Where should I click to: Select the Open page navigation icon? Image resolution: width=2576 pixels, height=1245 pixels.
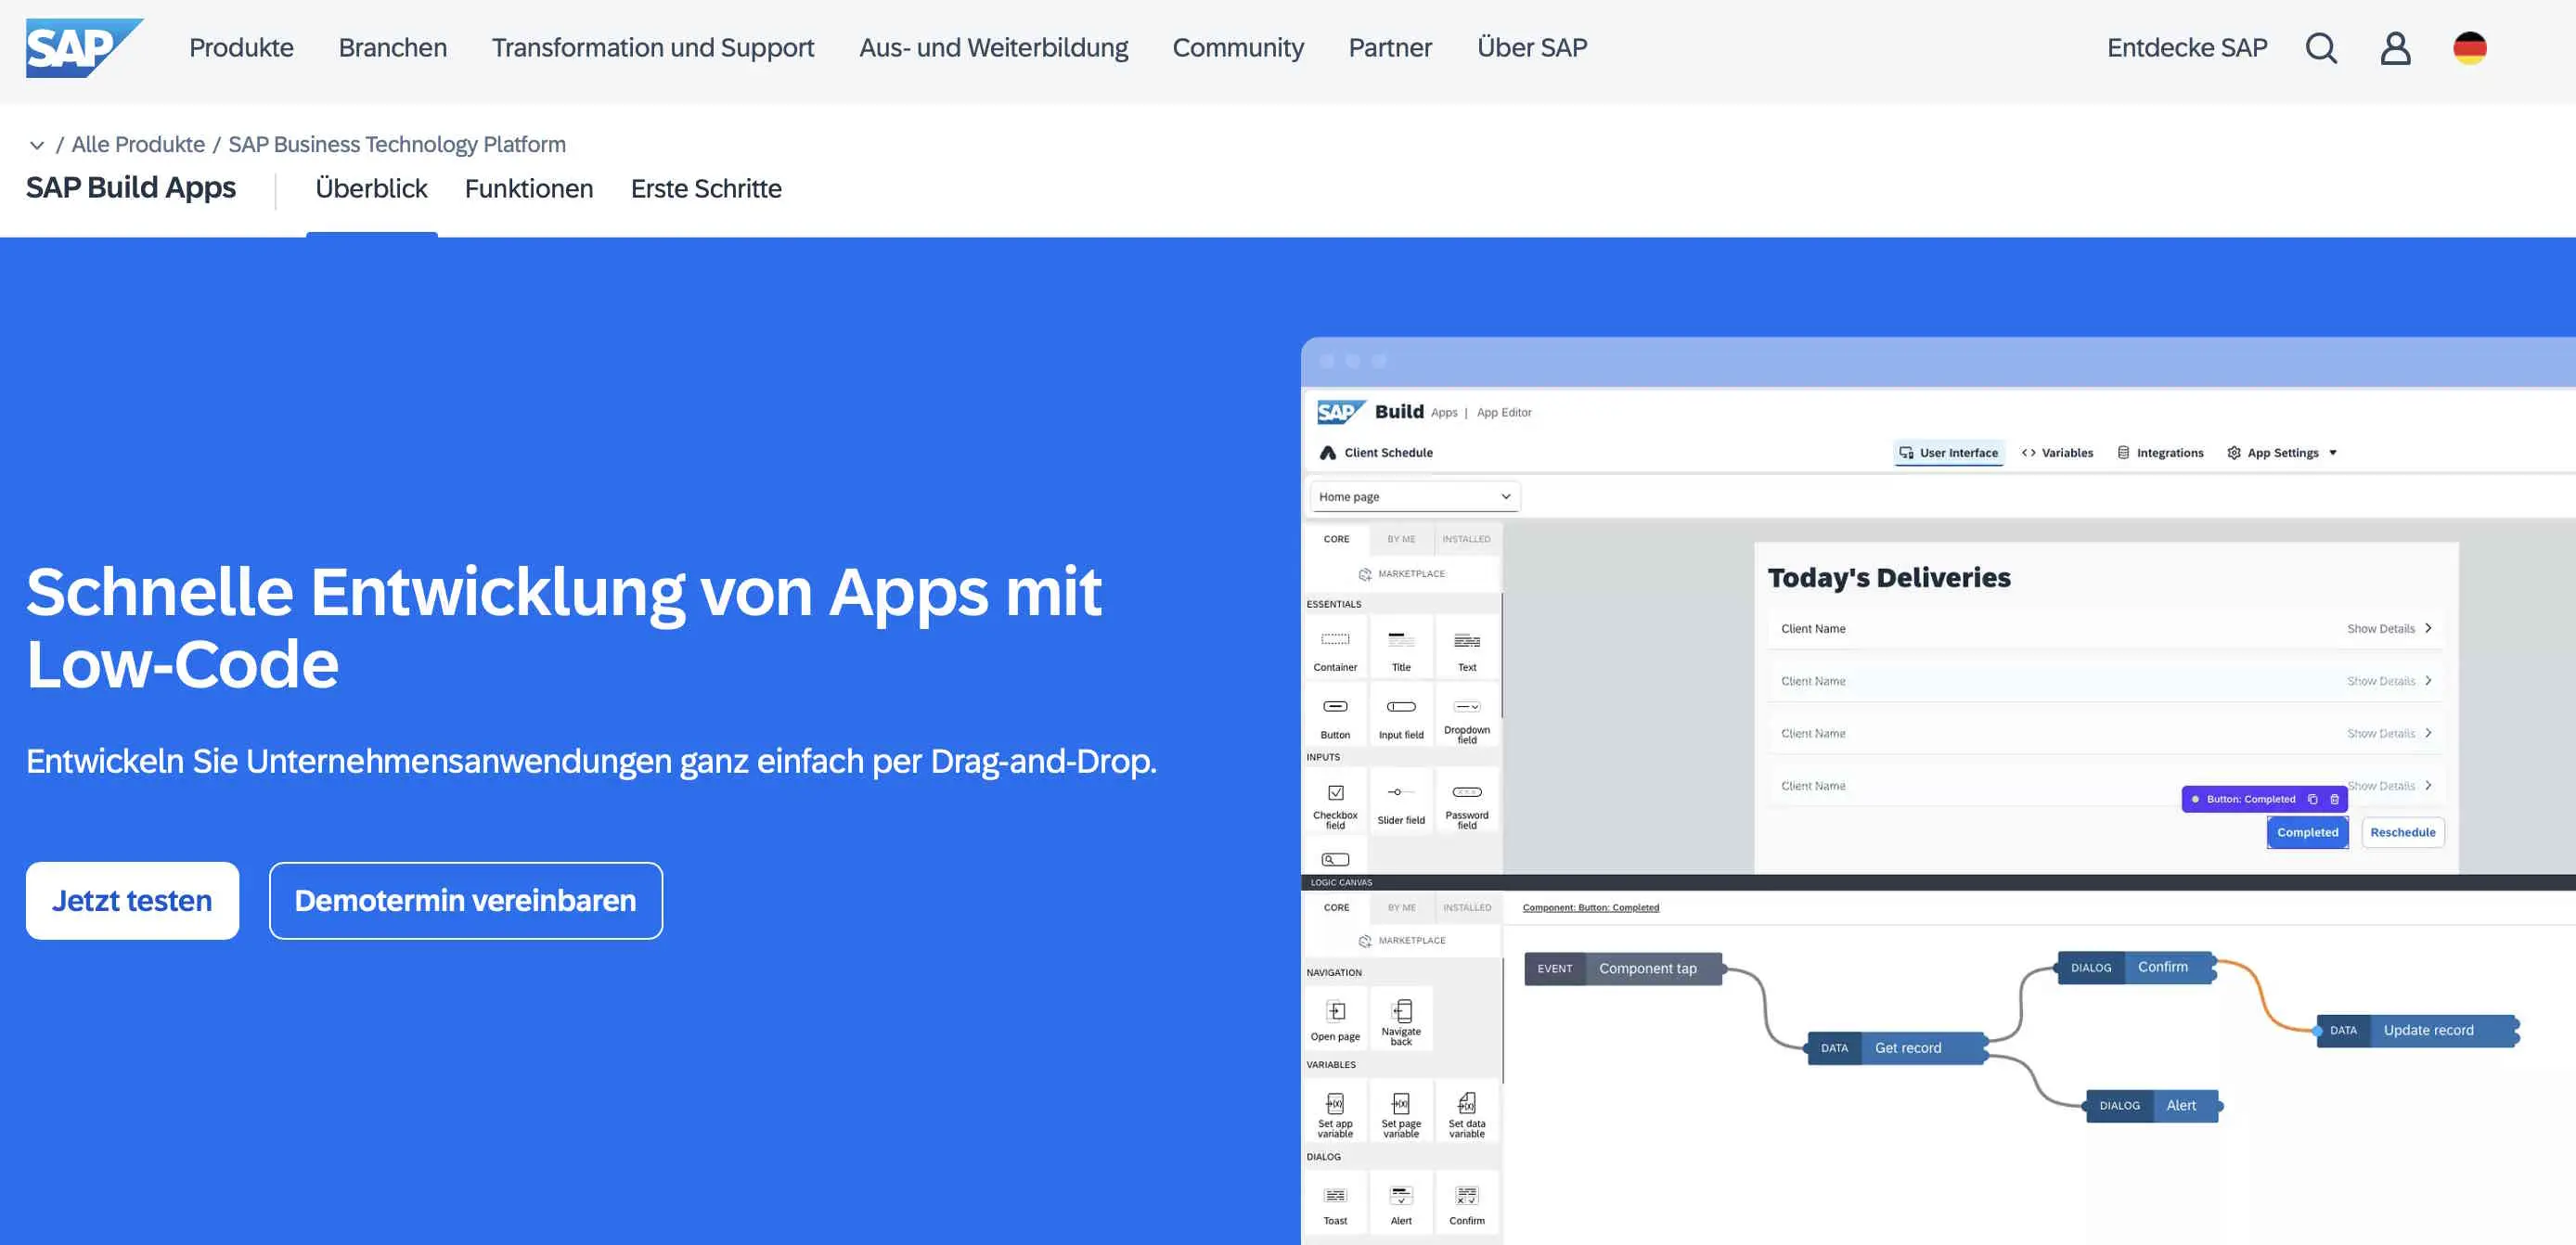click(1335, 1013)
